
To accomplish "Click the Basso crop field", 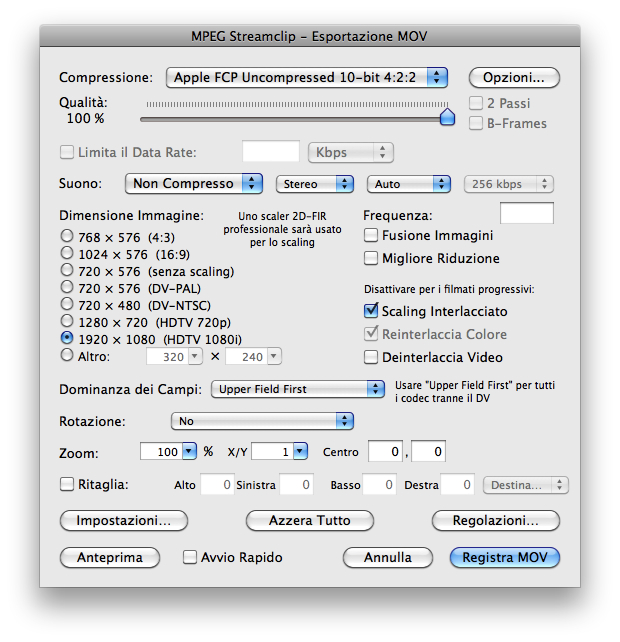I will pos(379,484).
